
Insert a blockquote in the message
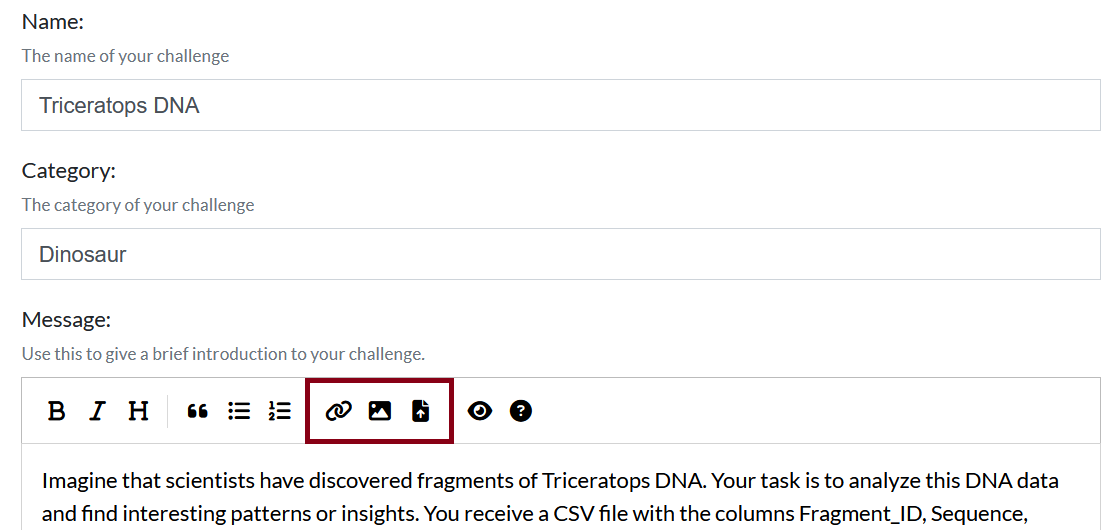coord(198,411)
